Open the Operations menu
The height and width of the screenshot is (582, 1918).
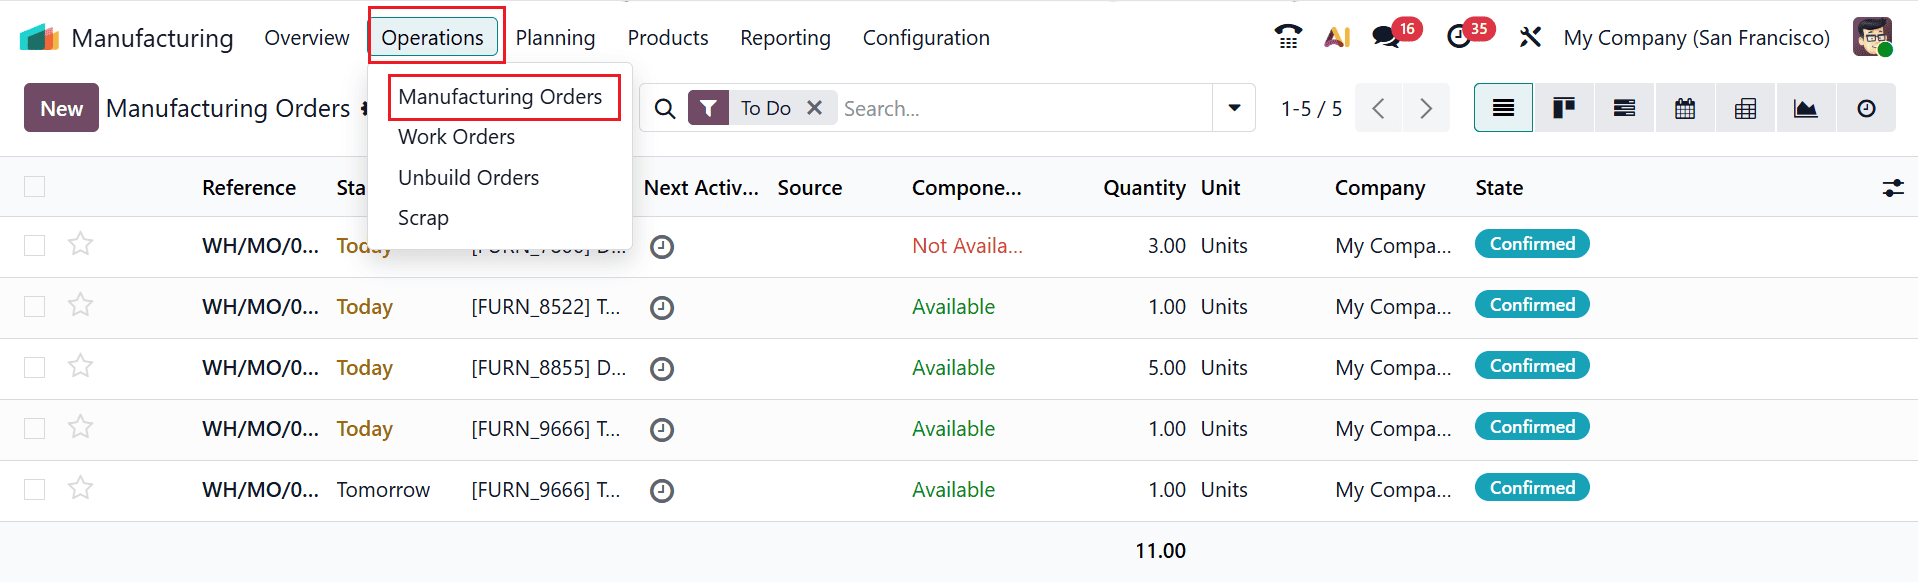click(x=432, y=38)
